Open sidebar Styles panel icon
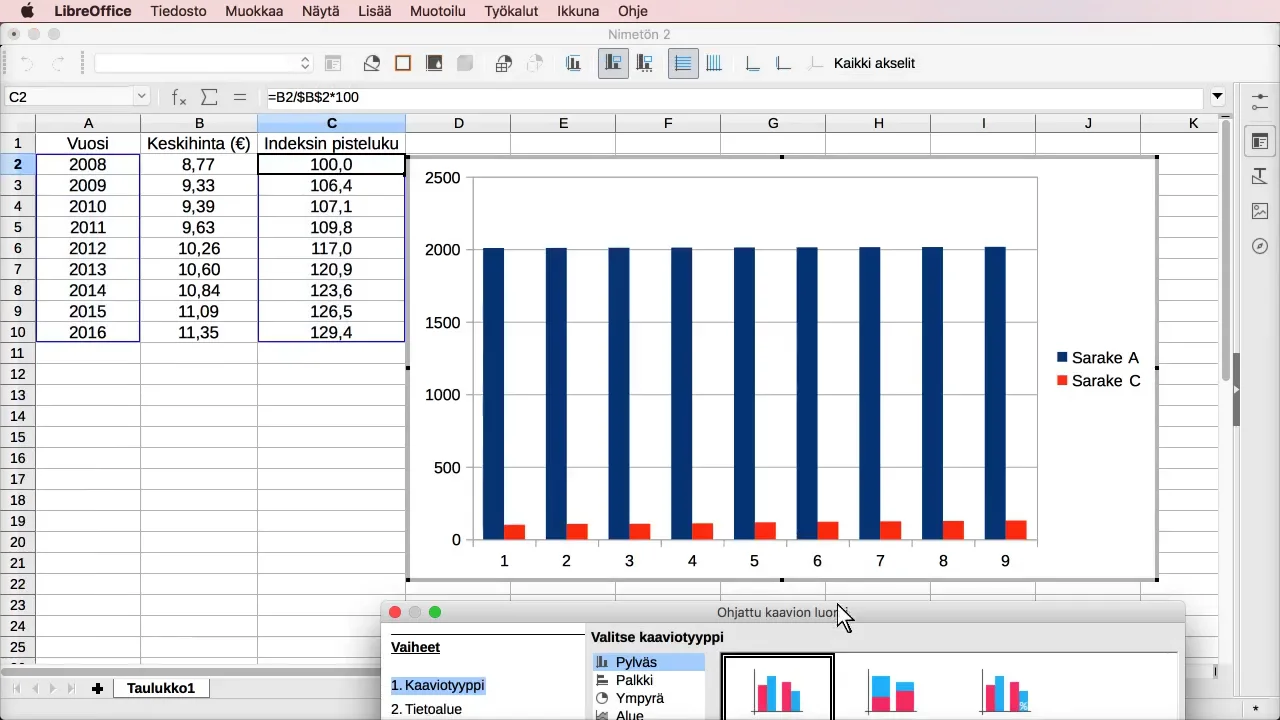 1260,177
